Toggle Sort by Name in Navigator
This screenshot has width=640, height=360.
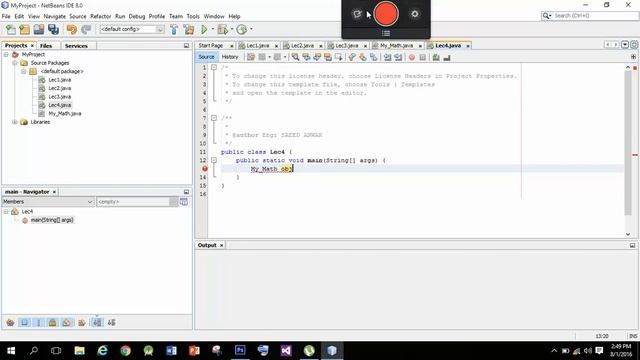(x=97, y=322)
